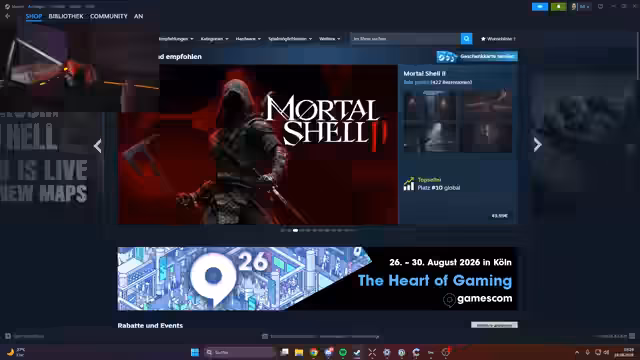Screen dimensions: 640x360
Task: Open the account name dropdown beside the avatar
Action: pyautogui.click(x=584, y=7)
